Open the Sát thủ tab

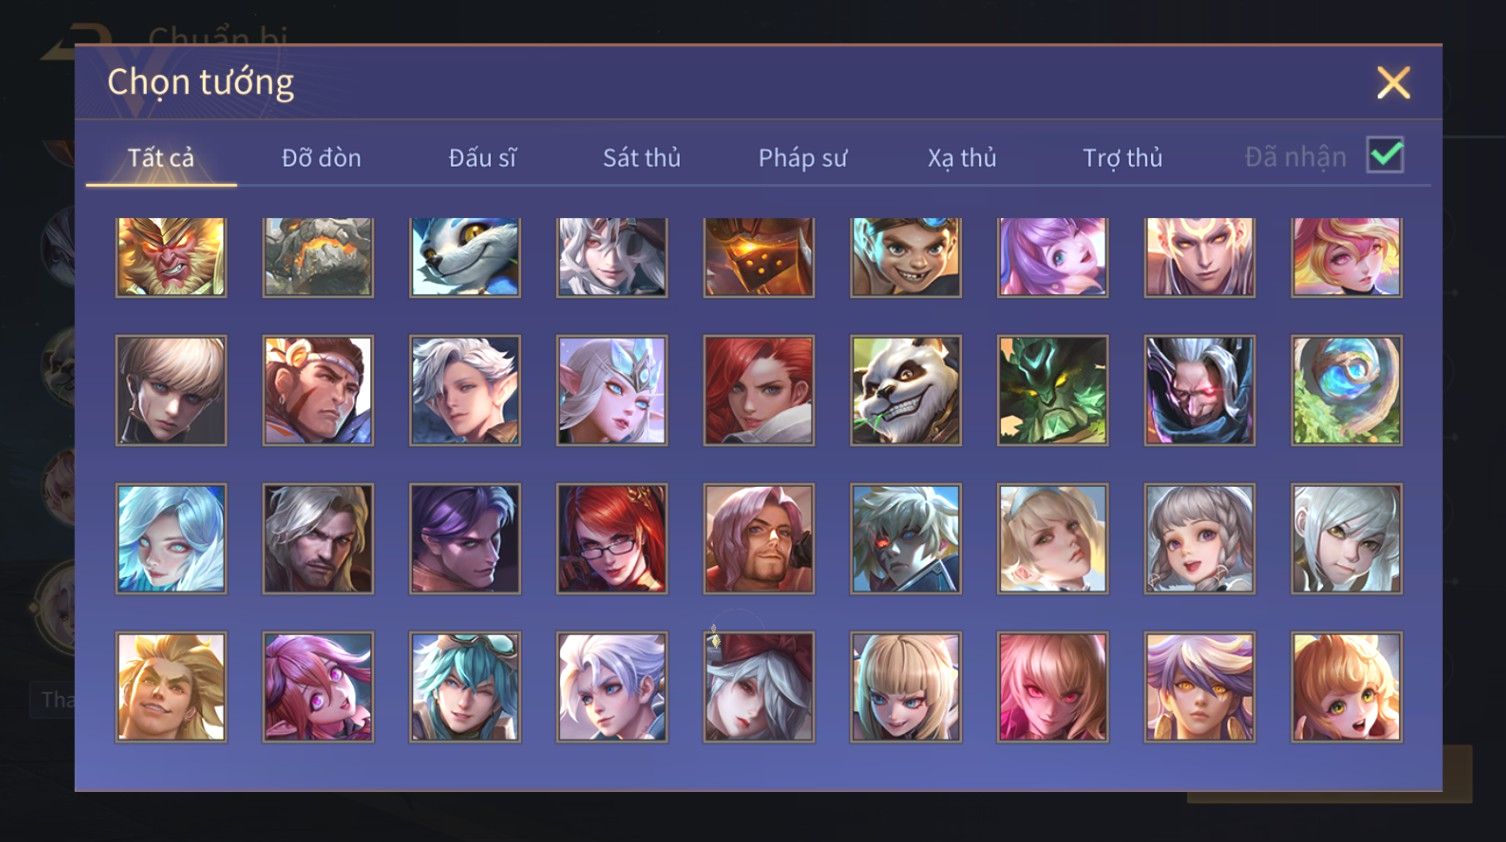pyautogui.click(x=642, y=158)
